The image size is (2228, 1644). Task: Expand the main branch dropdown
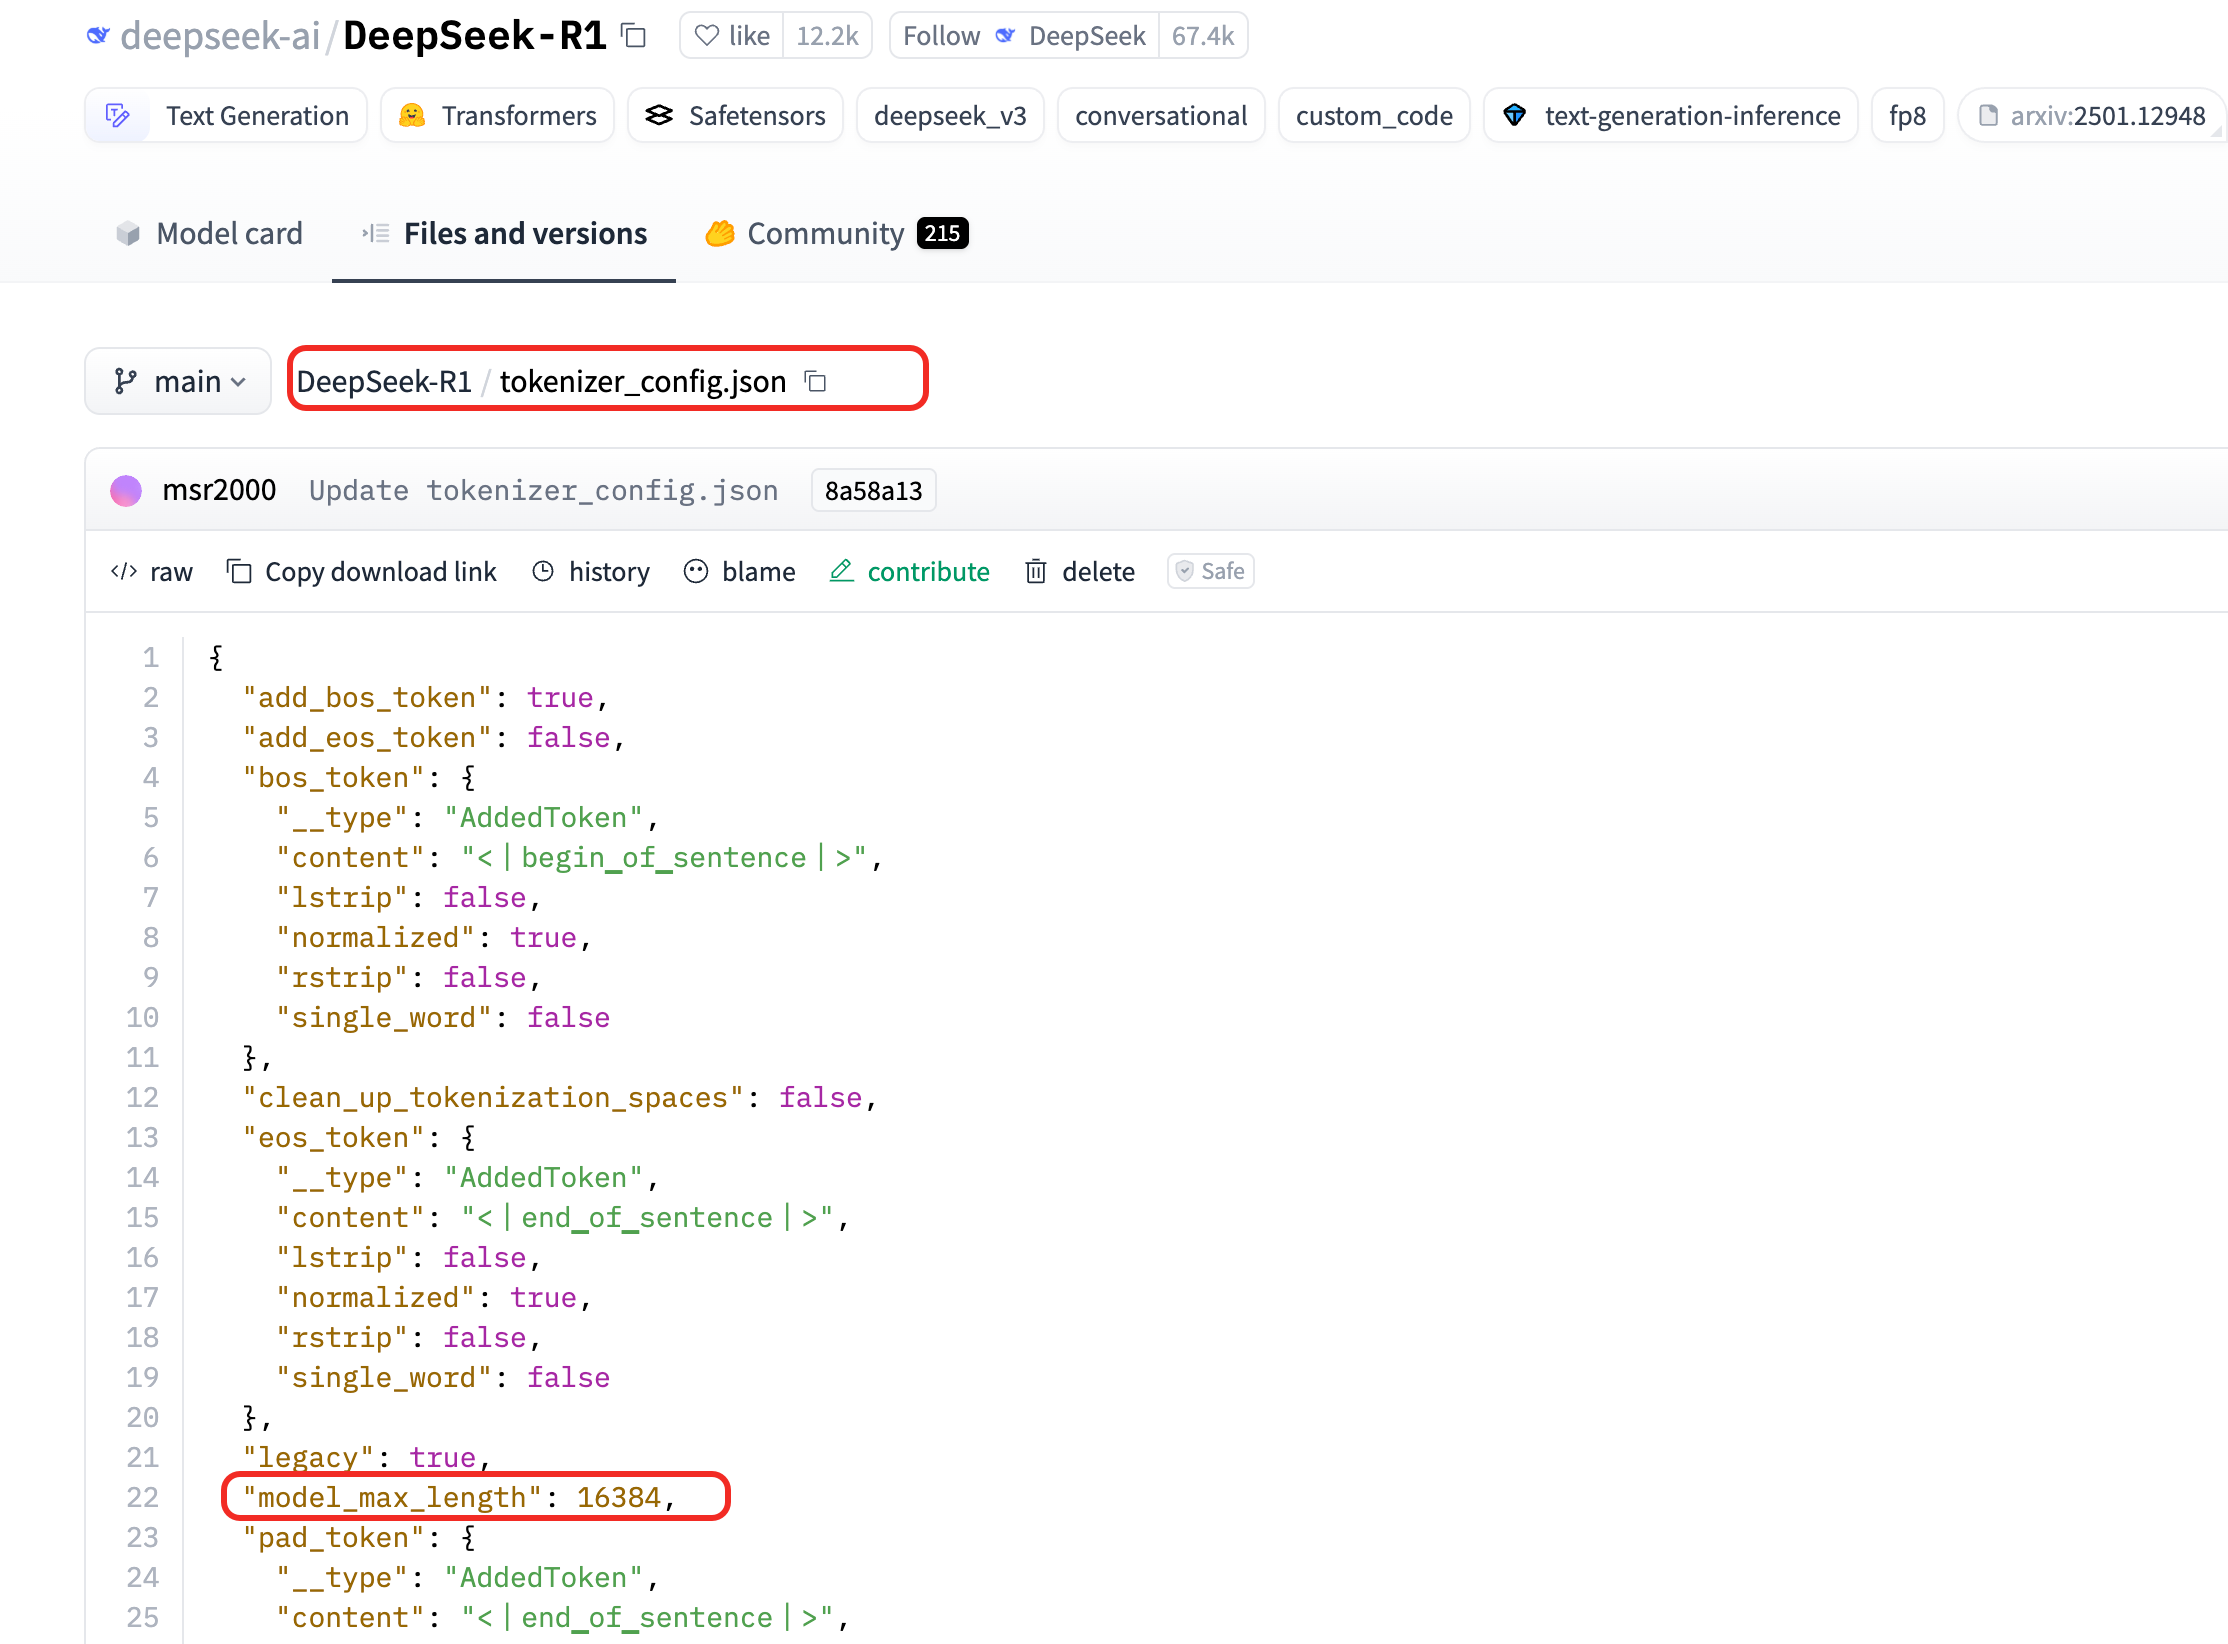(178, 381)
